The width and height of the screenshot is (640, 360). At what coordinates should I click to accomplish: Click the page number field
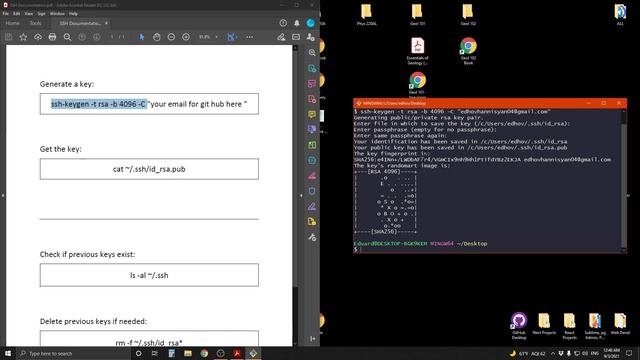click(112, 37)
